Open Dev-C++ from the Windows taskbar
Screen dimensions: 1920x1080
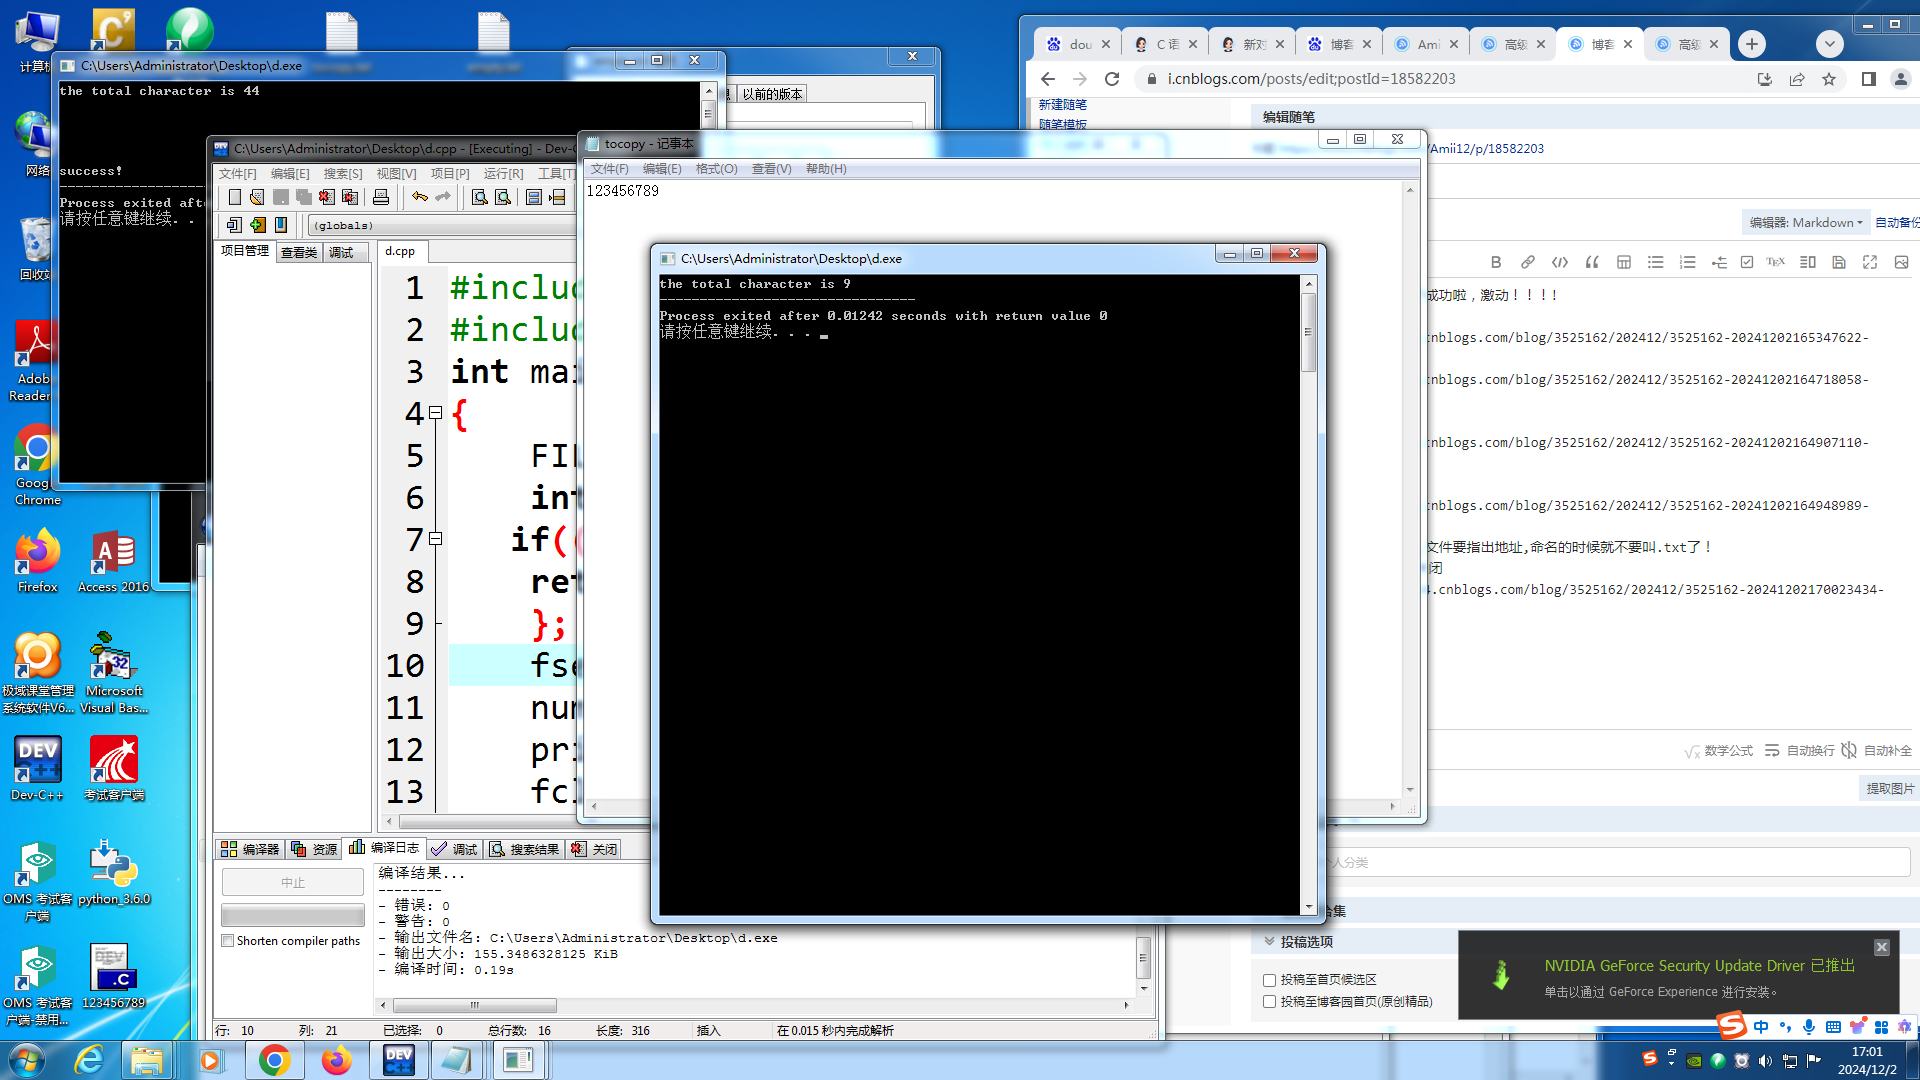point(398,1060)
